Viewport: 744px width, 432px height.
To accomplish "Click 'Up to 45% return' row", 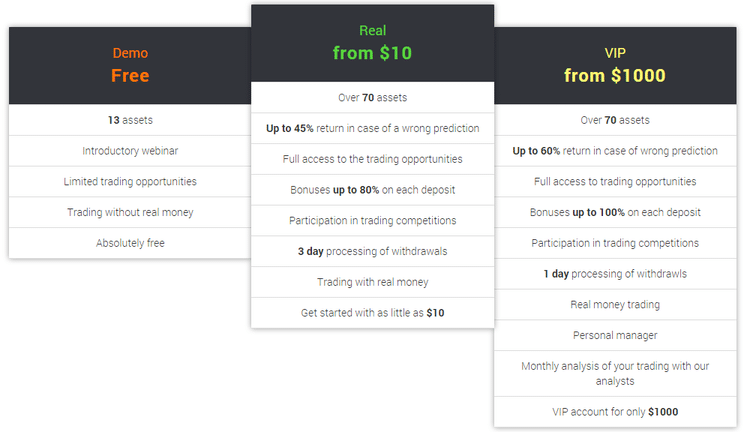I will pyautogui.click(x=372, y=128).
